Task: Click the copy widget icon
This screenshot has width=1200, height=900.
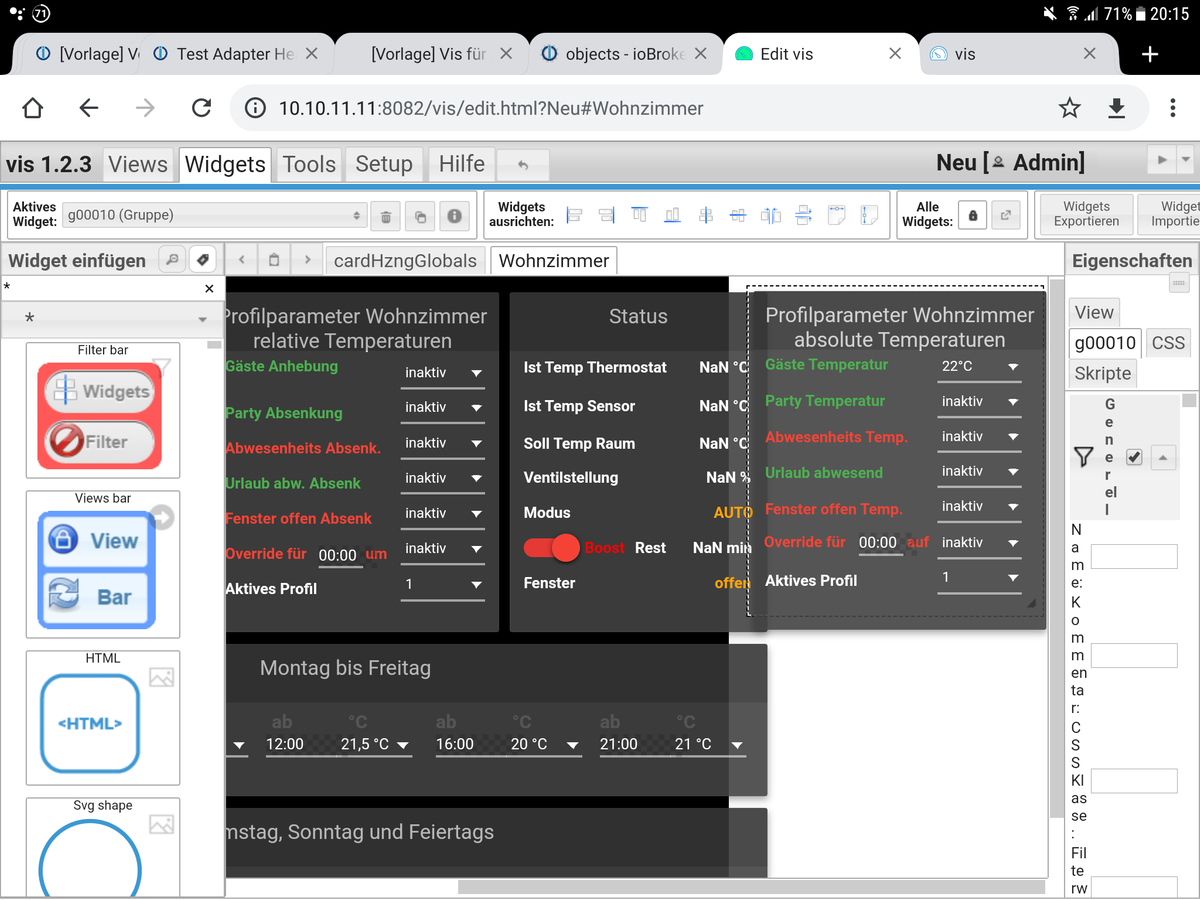Action: click(420, 215)
